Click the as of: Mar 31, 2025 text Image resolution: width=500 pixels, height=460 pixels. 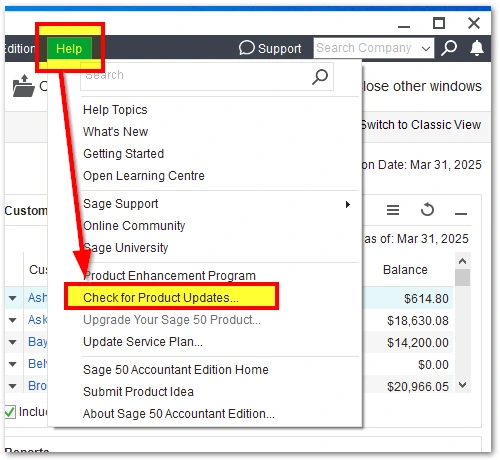point(416,239)
